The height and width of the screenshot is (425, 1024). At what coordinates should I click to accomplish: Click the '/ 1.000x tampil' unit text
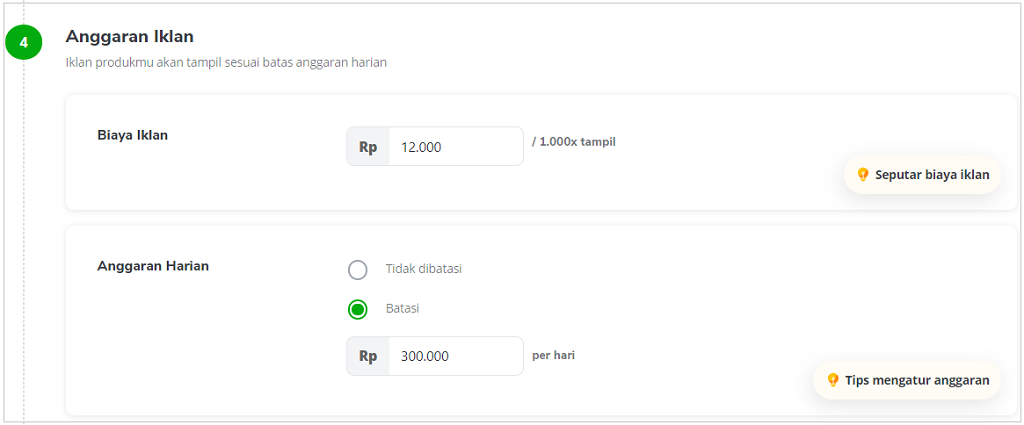573,143
